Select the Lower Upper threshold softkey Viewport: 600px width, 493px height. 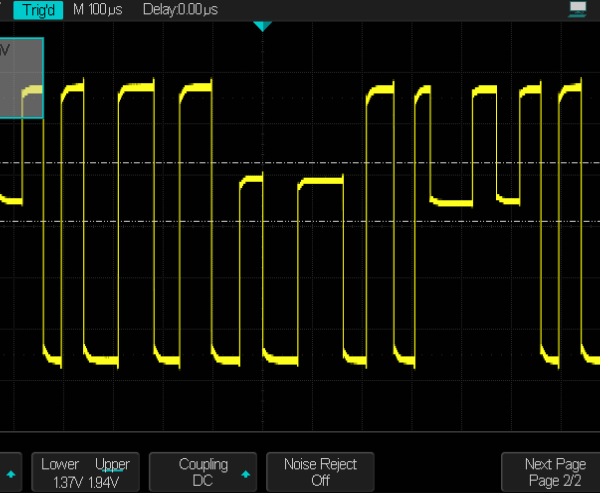click(85, 472)
